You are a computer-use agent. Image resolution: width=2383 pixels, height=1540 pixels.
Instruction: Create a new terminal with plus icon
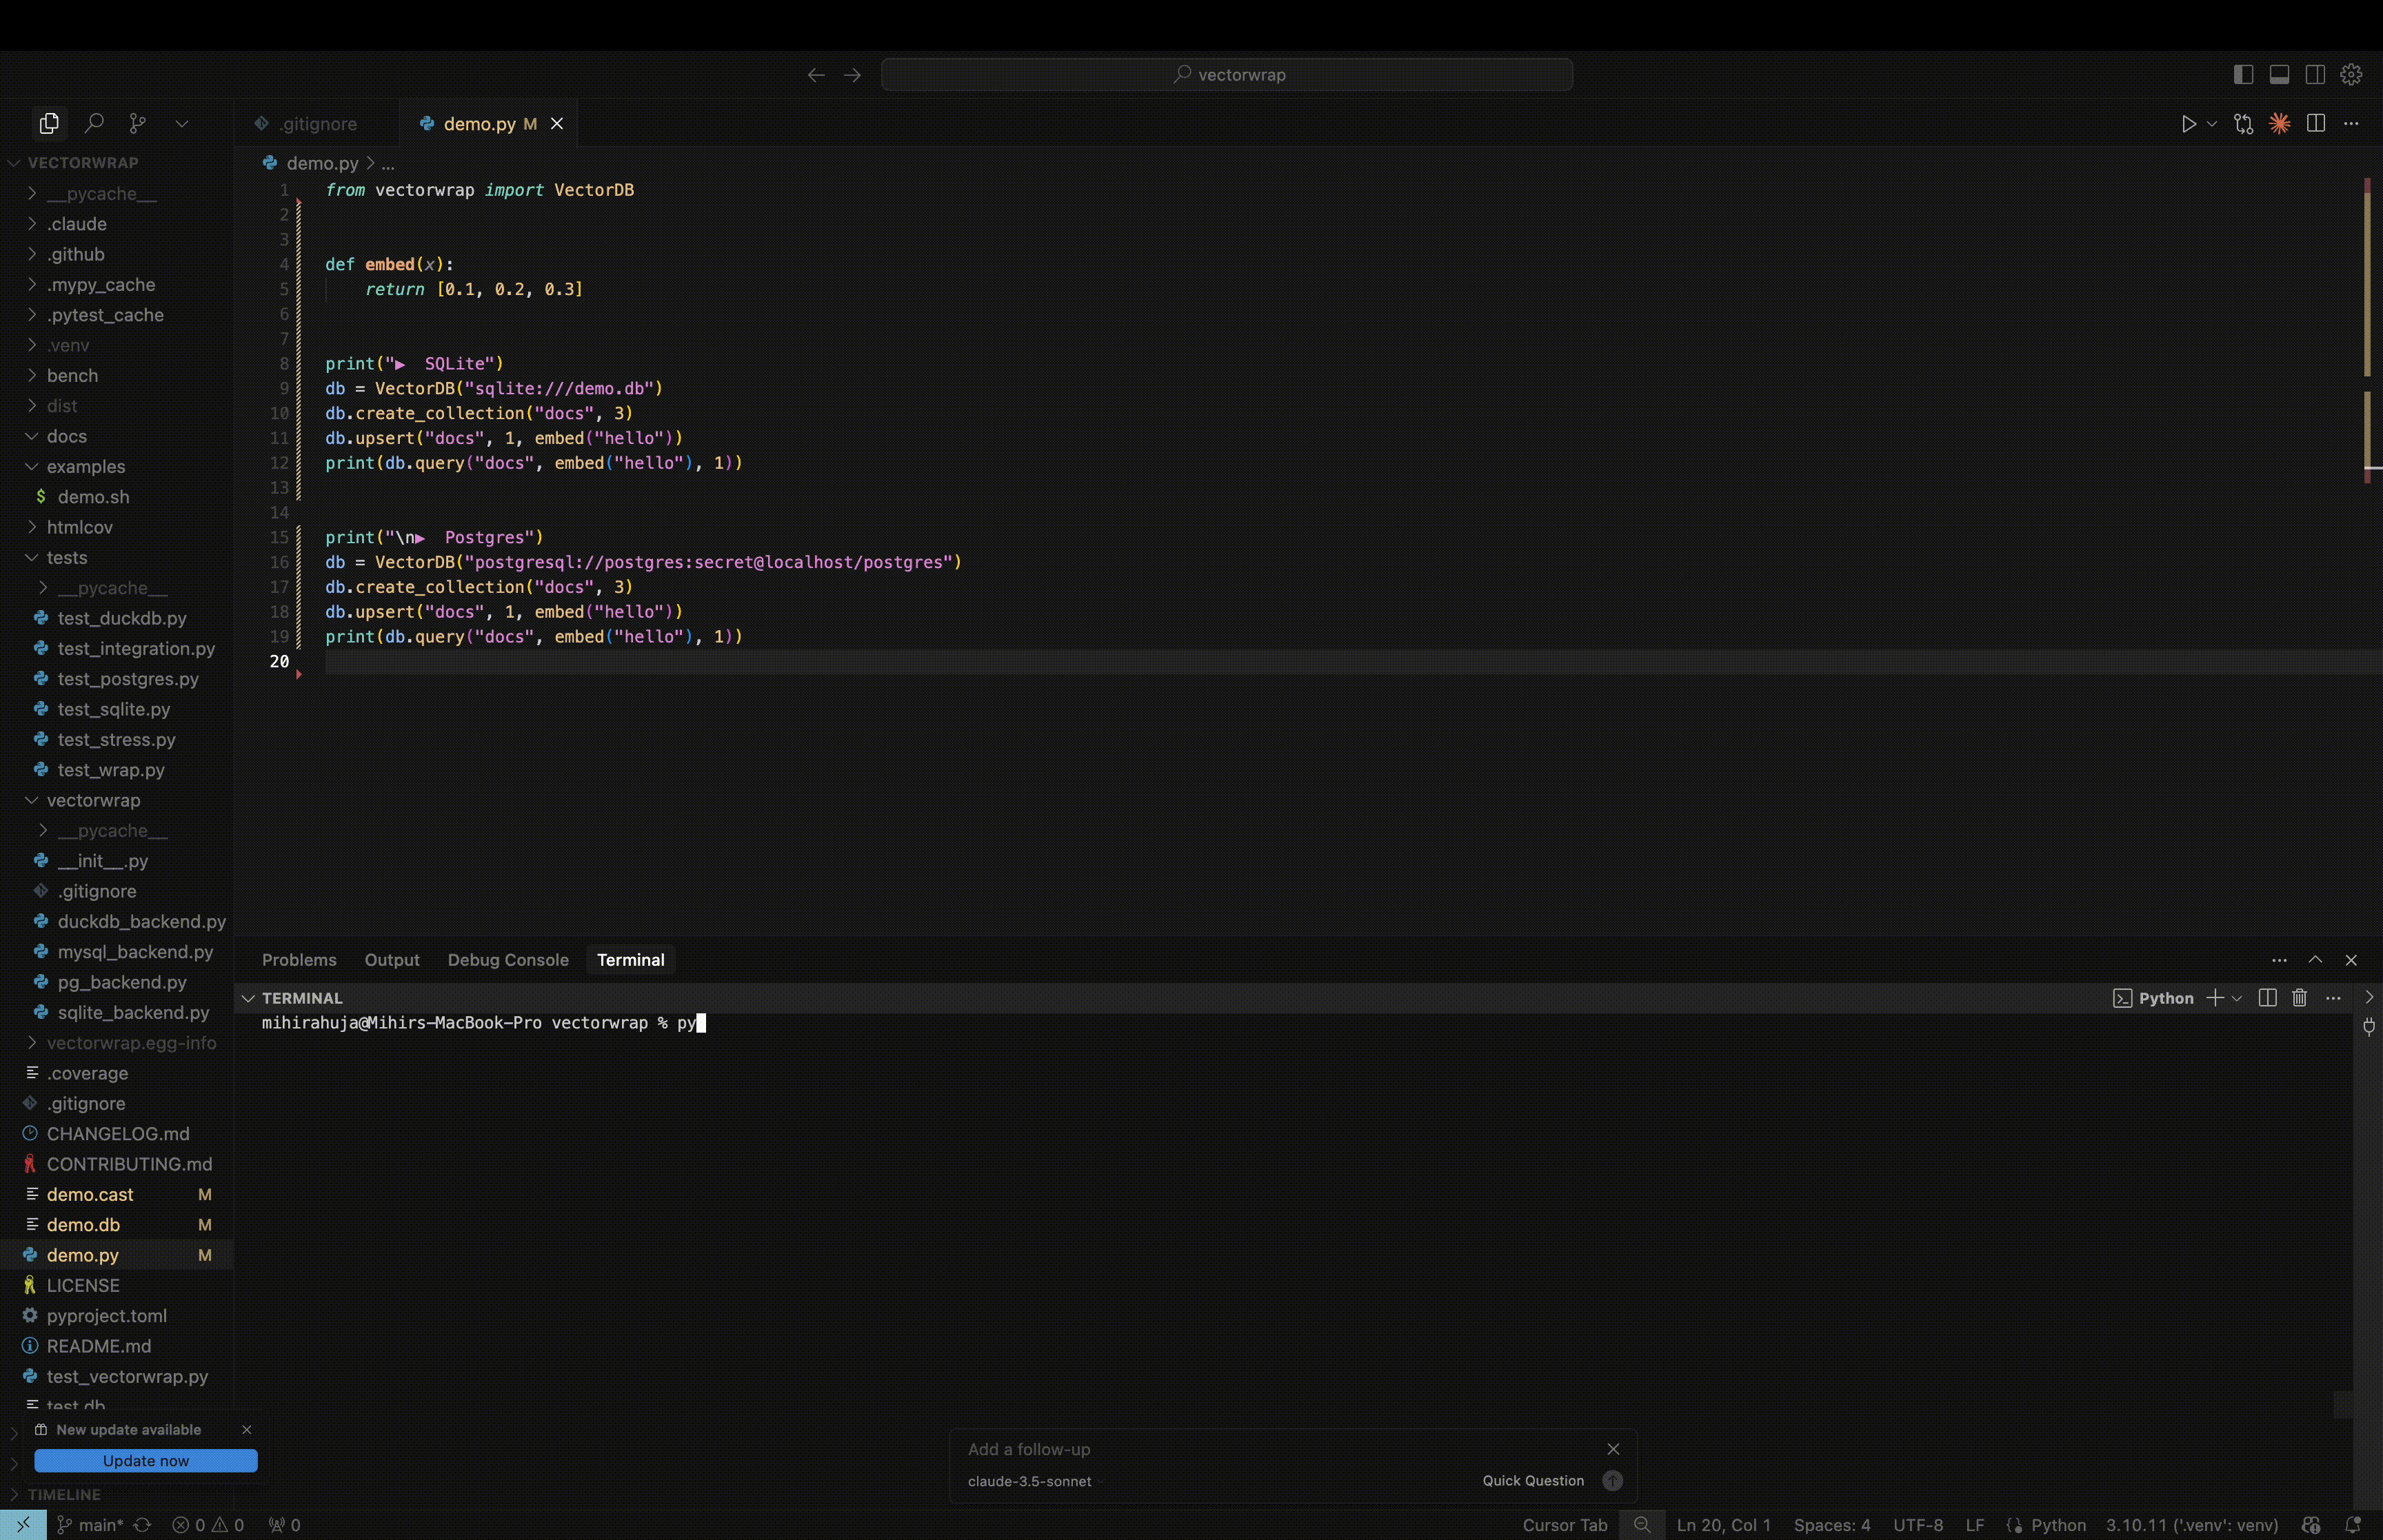[2215, 998]
